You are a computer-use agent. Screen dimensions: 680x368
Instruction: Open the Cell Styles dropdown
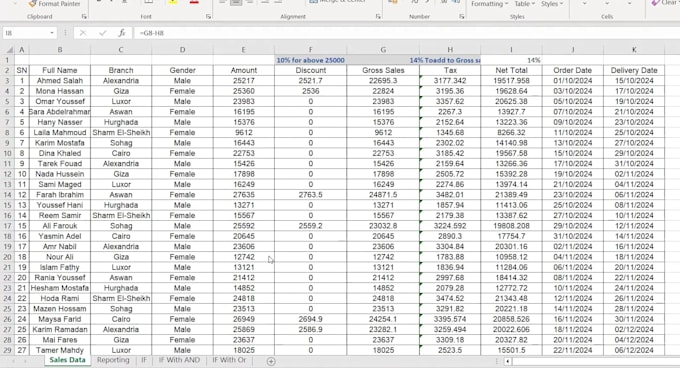(552, 4)
